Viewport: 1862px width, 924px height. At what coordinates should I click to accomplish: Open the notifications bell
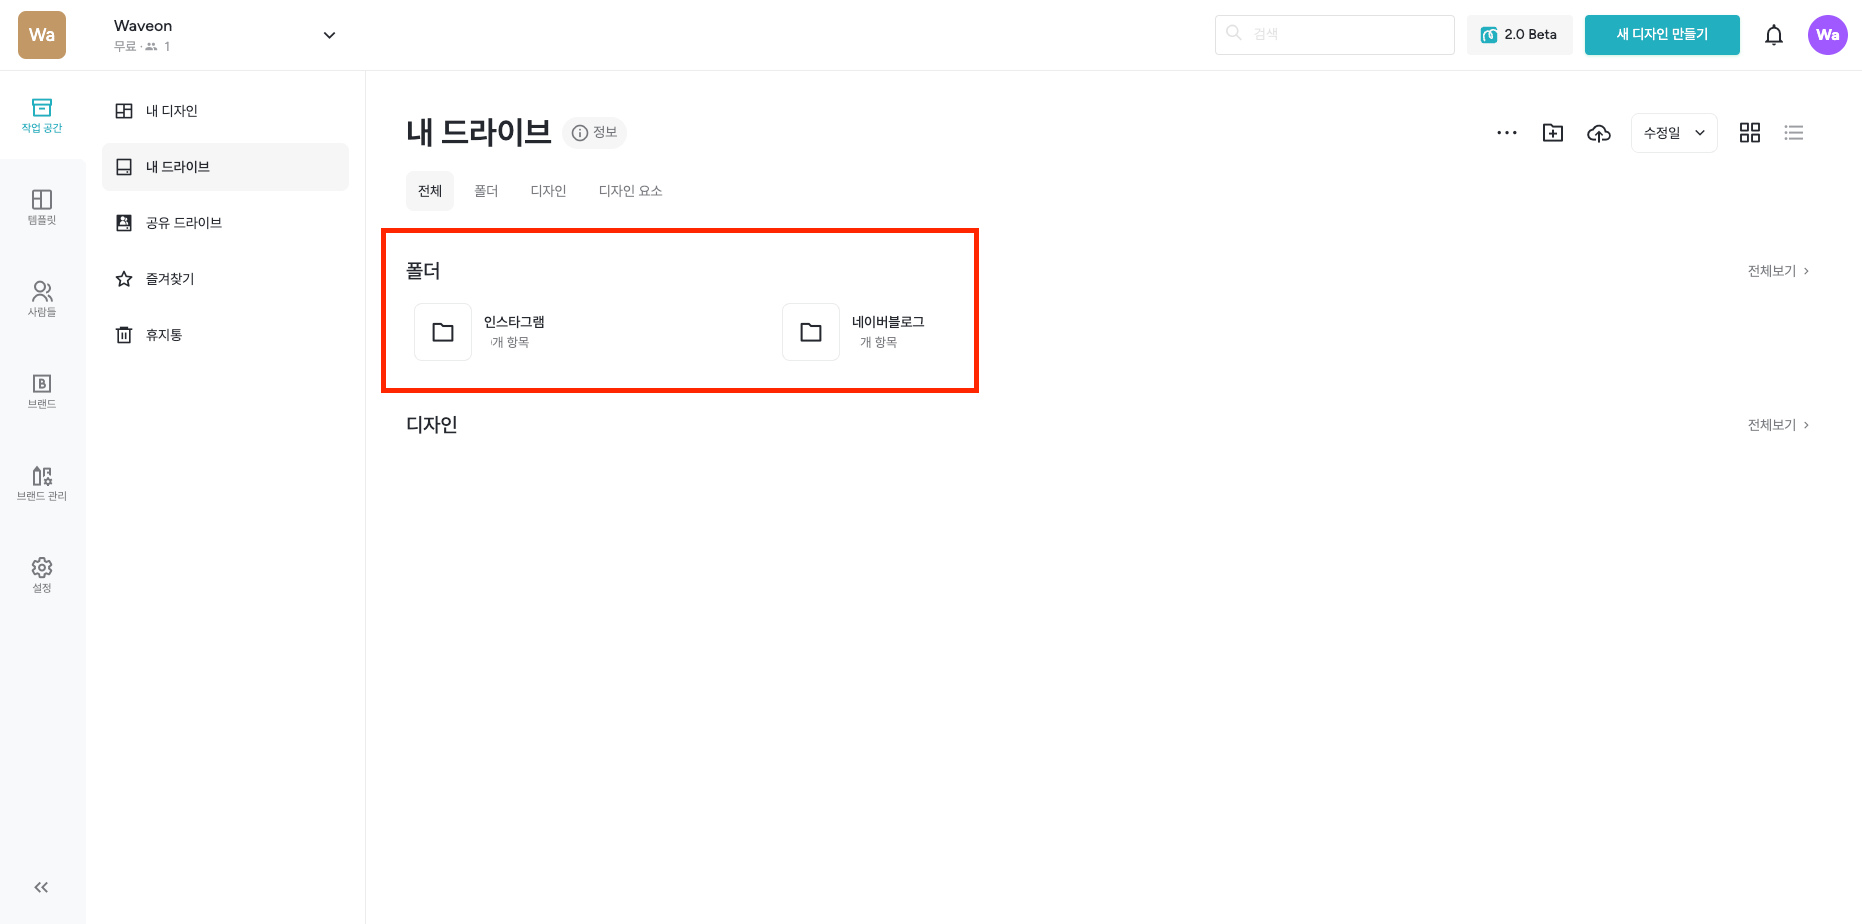tap(1773, 34)
